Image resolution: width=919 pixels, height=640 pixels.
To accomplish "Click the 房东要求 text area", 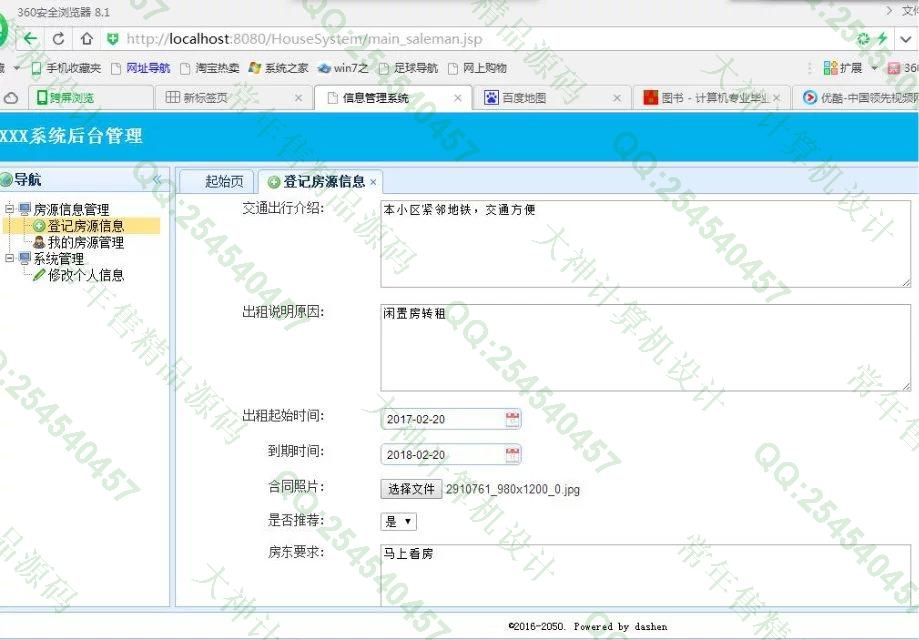I will click(x=645, y=575).
